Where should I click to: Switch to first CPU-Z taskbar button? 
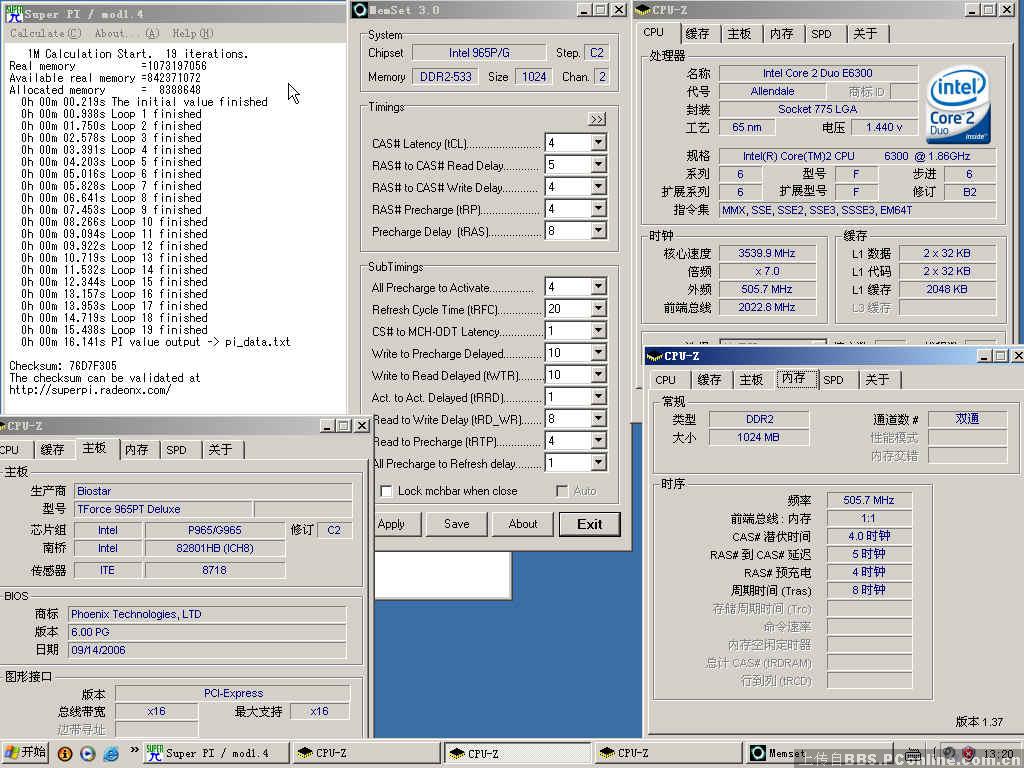tap(366, 753)
